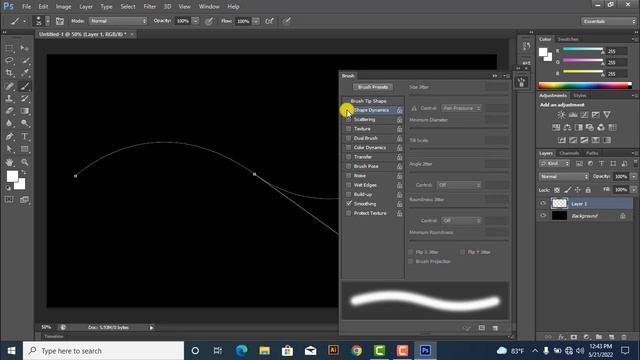
Task: Click the Windows search box
Action: [x=103, y=351]
